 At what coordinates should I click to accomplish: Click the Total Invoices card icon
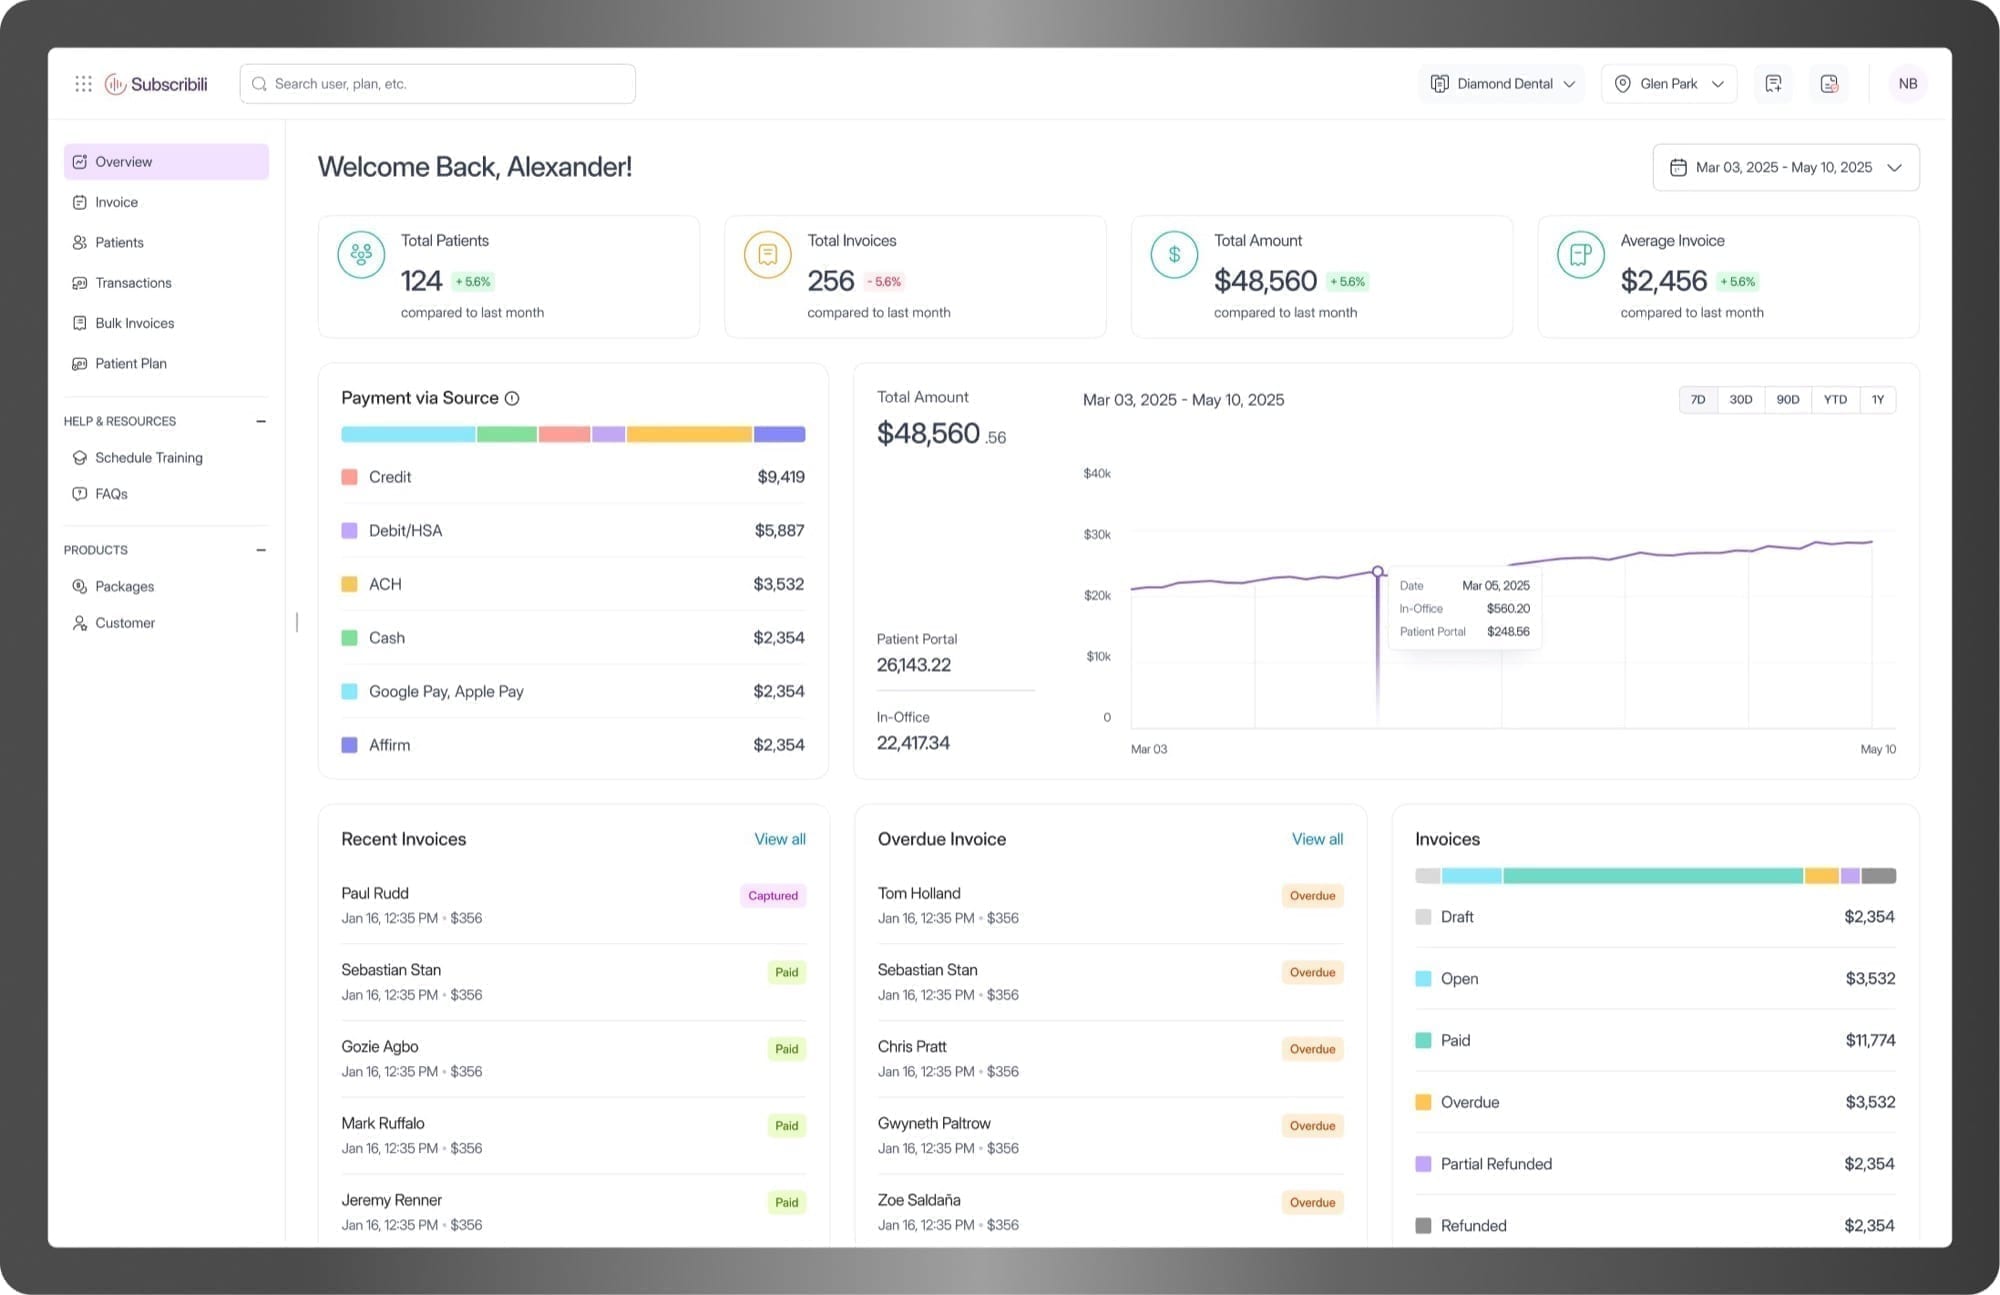(768, 254)
